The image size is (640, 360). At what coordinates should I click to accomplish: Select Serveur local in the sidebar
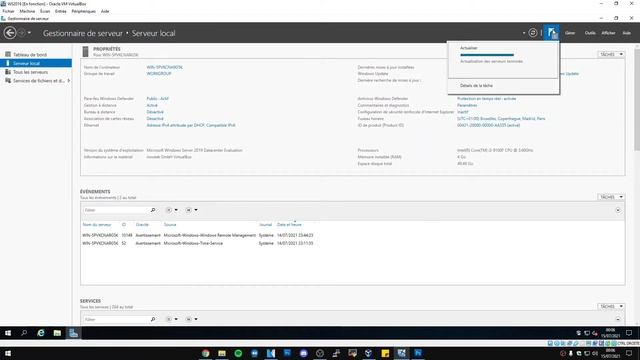[x=36, y=63]
